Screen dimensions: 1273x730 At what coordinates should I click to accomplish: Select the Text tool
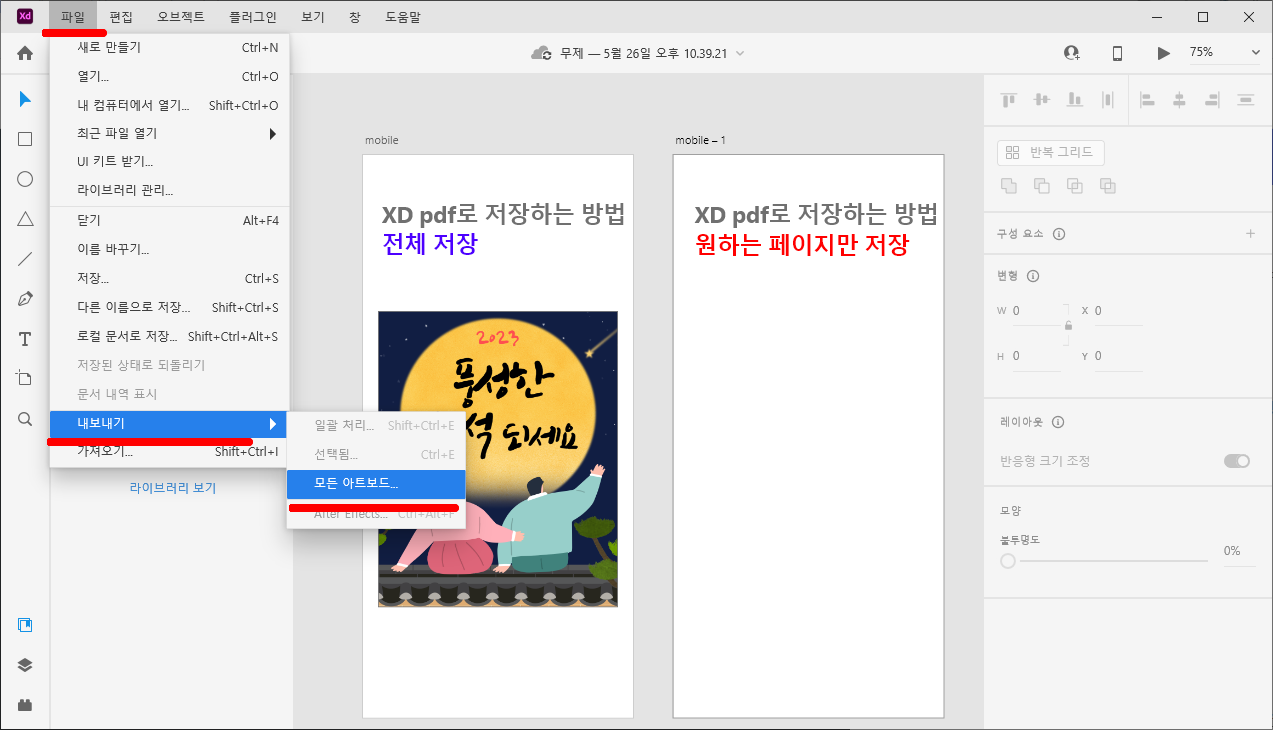[x=24, y=339]
